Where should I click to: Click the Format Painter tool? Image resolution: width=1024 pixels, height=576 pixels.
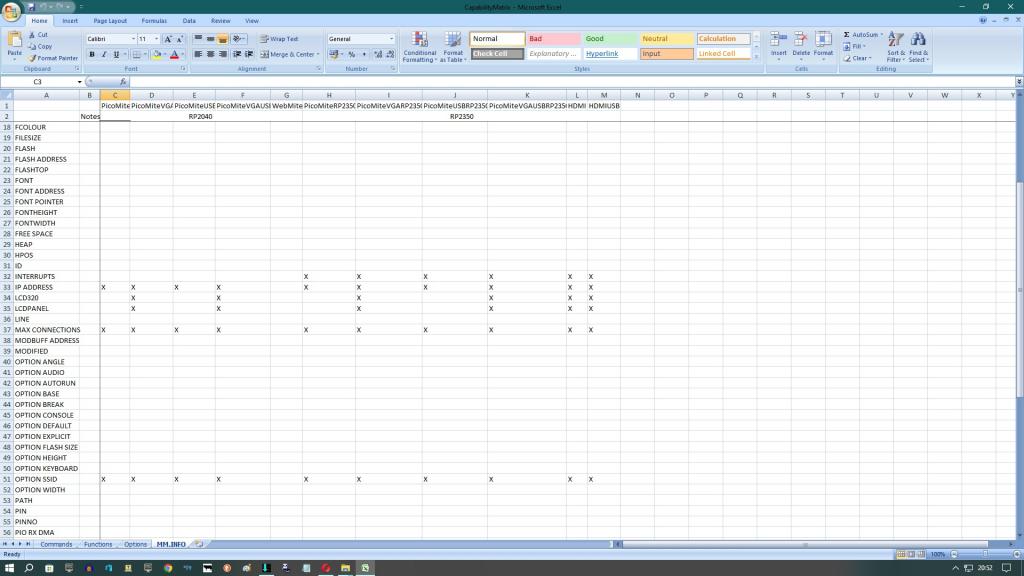pyautogui.click(x=53, y=58)
